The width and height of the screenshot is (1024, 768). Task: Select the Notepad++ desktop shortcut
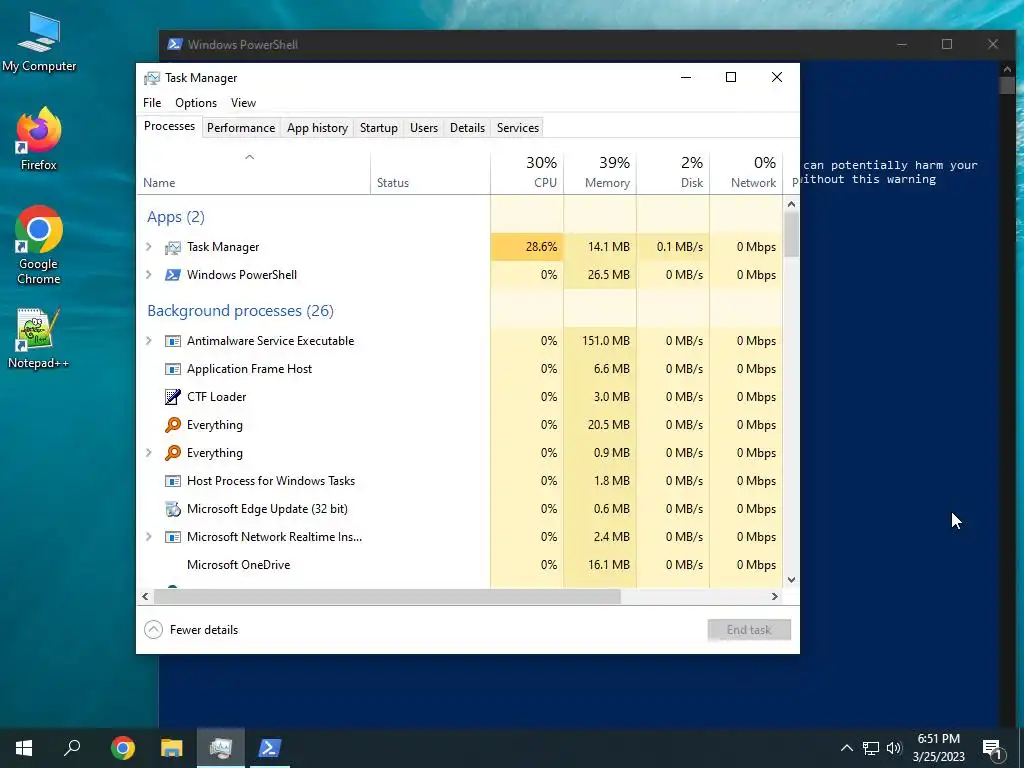coord(39,339)
